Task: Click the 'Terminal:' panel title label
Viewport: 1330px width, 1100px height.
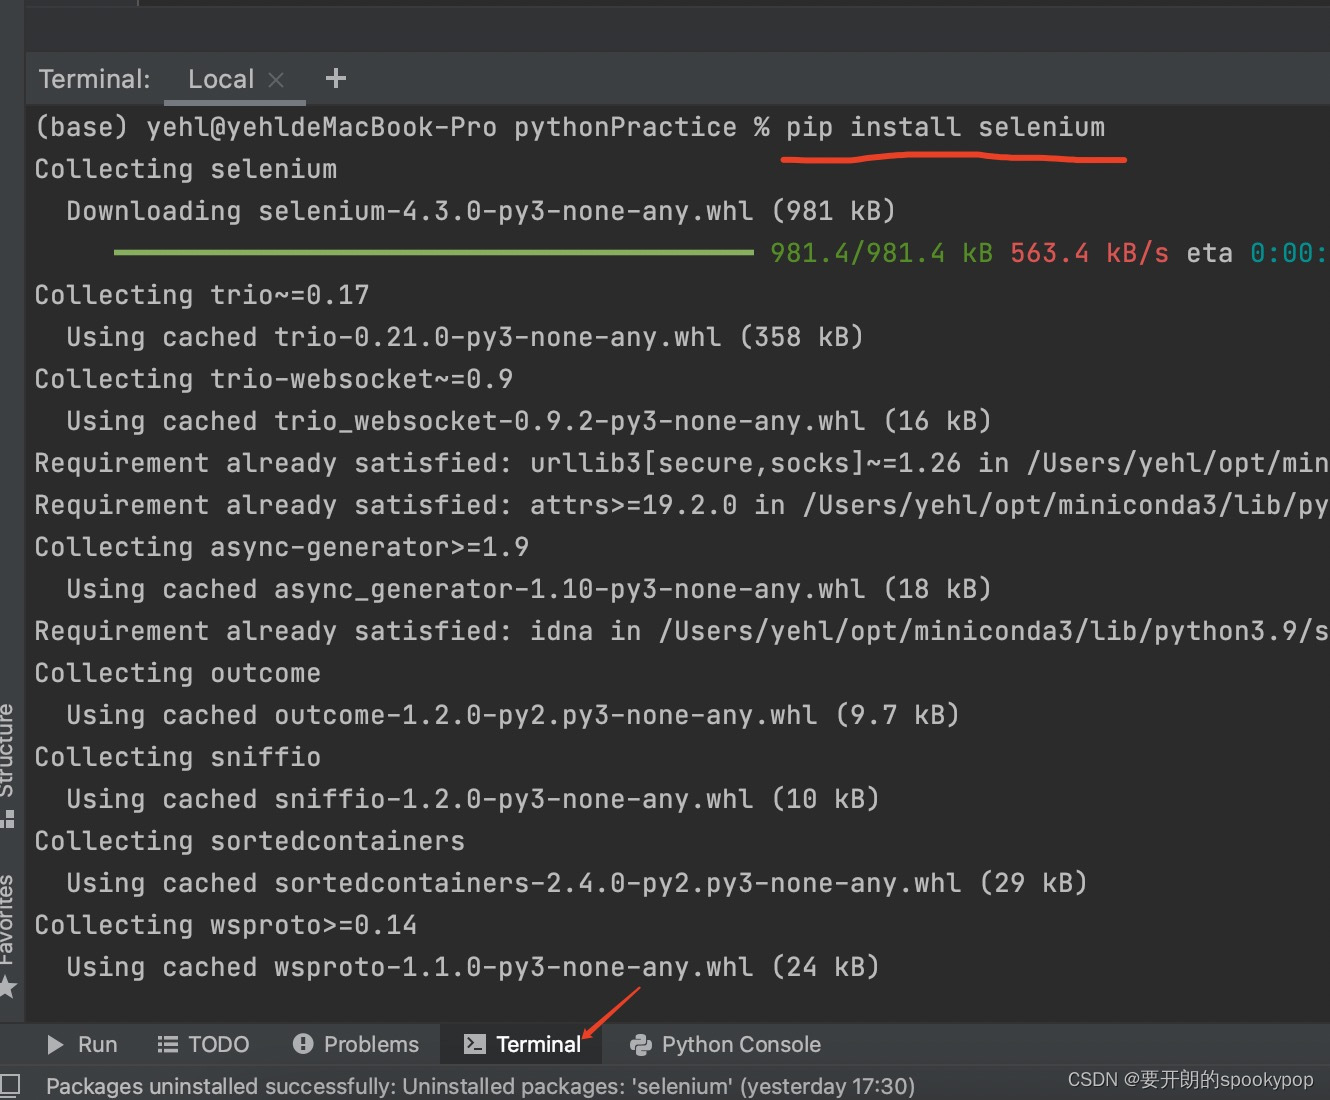Action: pyautogui.click(x=95, y=79)
